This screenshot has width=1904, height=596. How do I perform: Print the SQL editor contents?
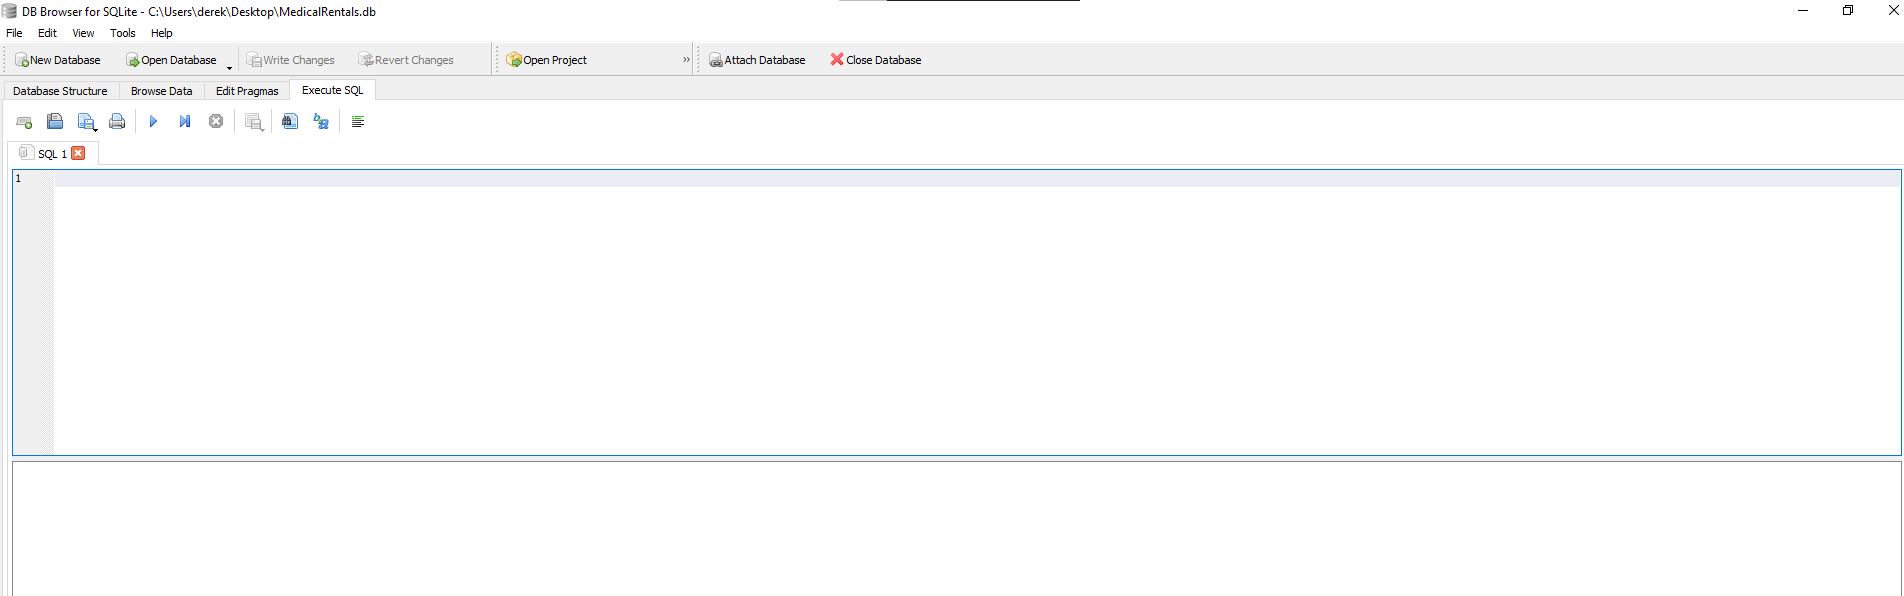coord(117,122)
